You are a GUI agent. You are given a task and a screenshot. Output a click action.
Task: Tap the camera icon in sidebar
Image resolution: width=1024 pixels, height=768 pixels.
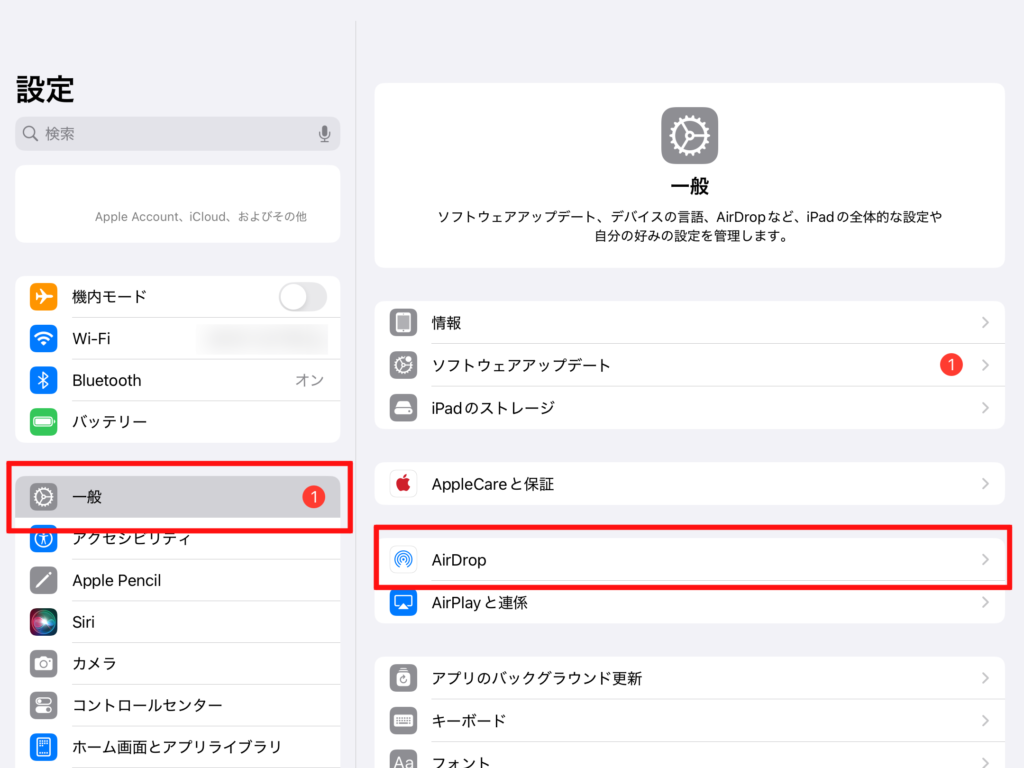tap(44, 664)
